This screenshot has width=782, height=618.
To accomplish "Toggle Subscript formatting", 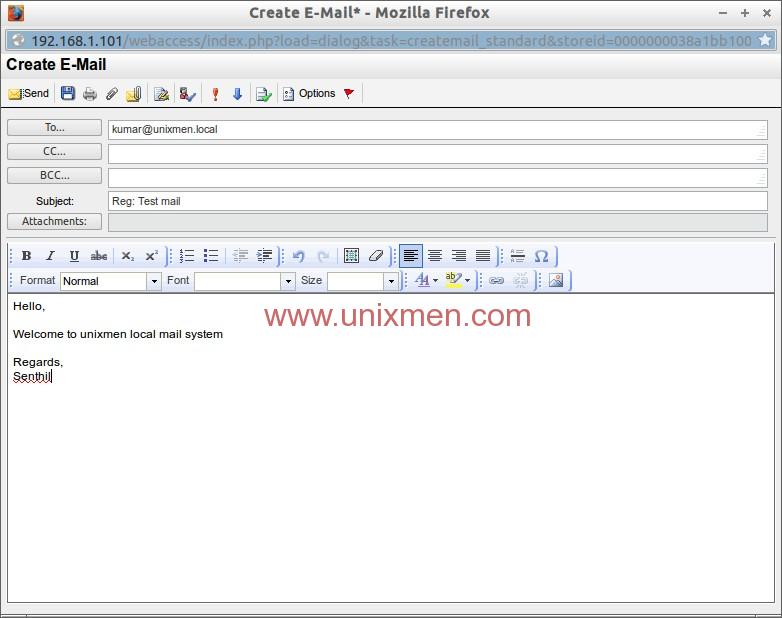I will click(128, 256).
